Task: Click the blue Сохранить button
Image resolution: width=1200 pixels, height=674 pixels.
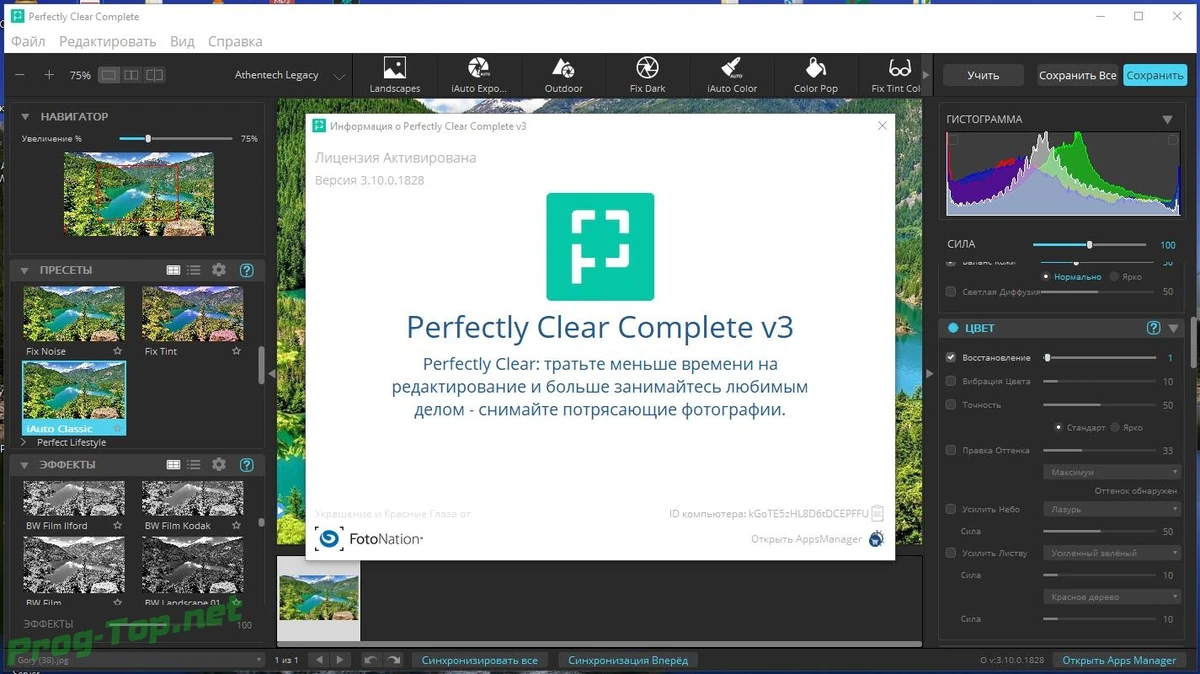Action: (1155, 76)
